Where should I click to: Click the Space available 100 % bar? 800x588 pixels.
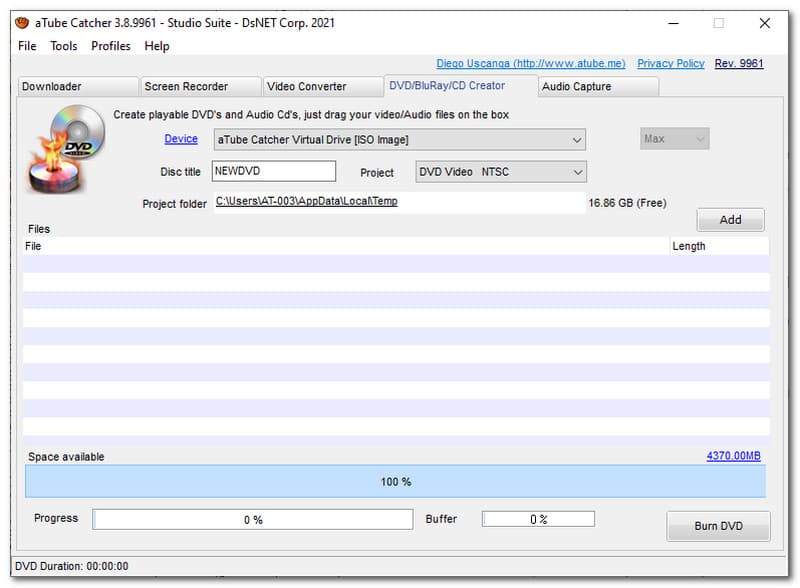click(x=395, y=481)
